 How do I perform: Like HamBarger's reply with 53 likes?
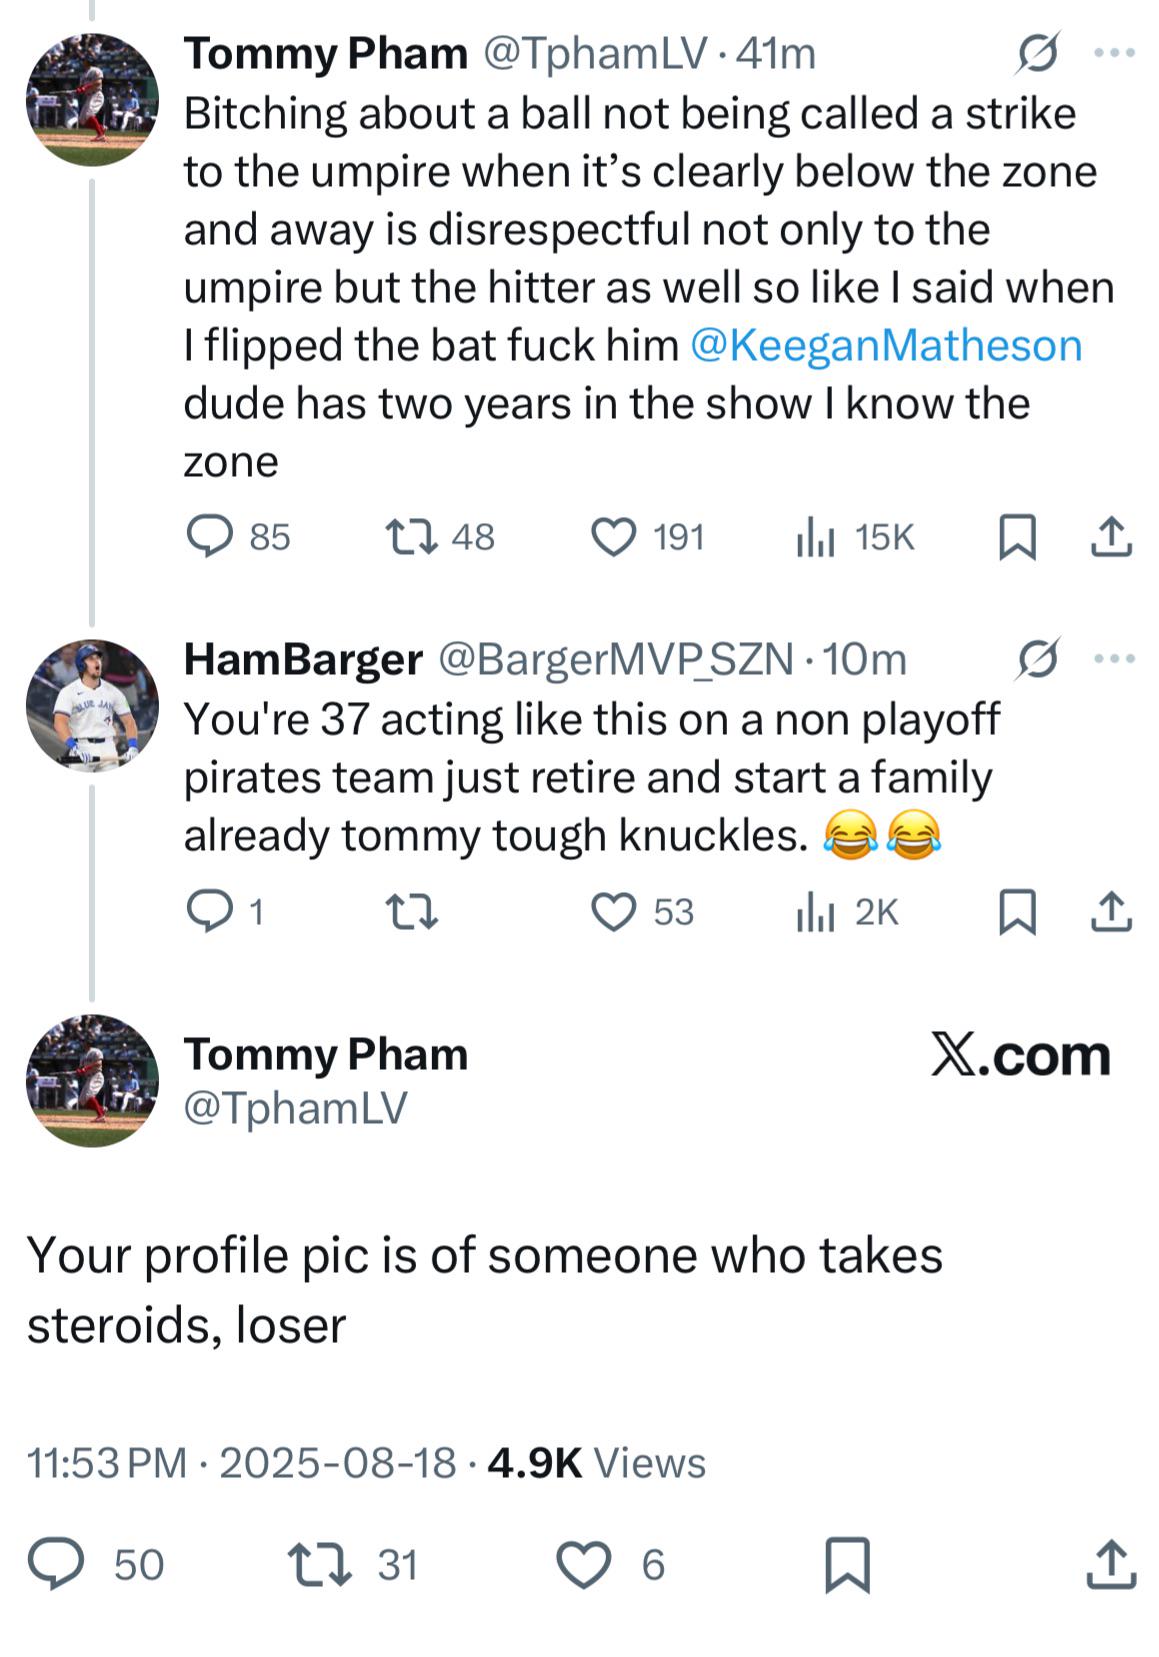pos(614,912)
